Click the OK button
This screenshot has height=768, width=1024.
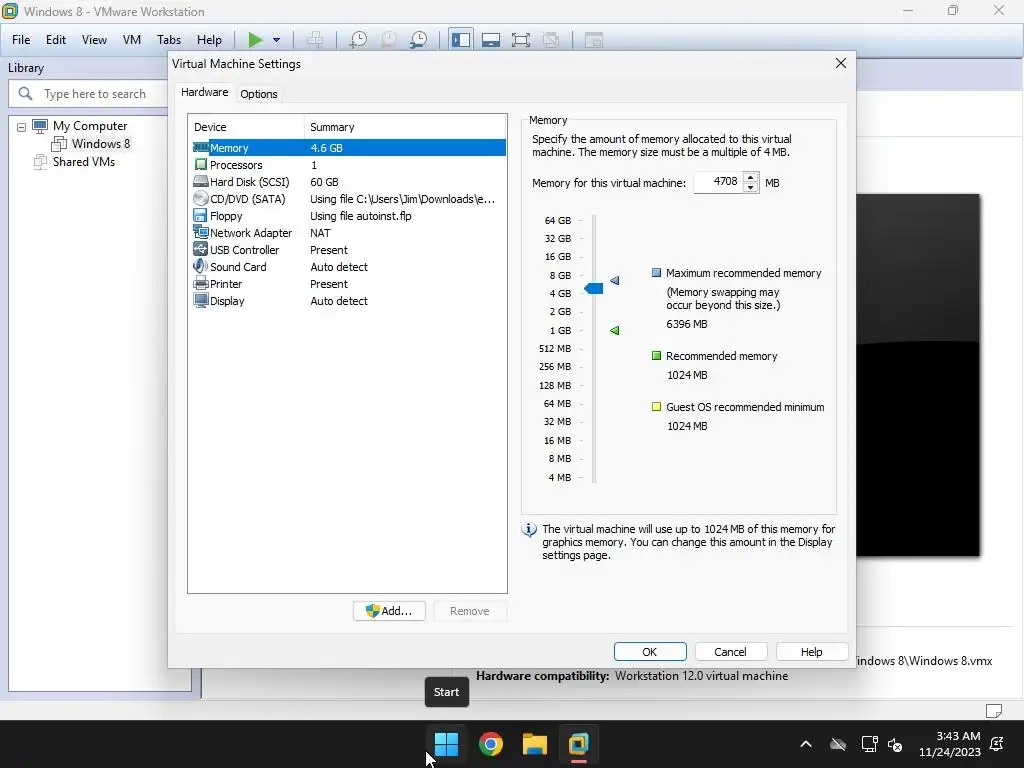click(x=650, y=652)
